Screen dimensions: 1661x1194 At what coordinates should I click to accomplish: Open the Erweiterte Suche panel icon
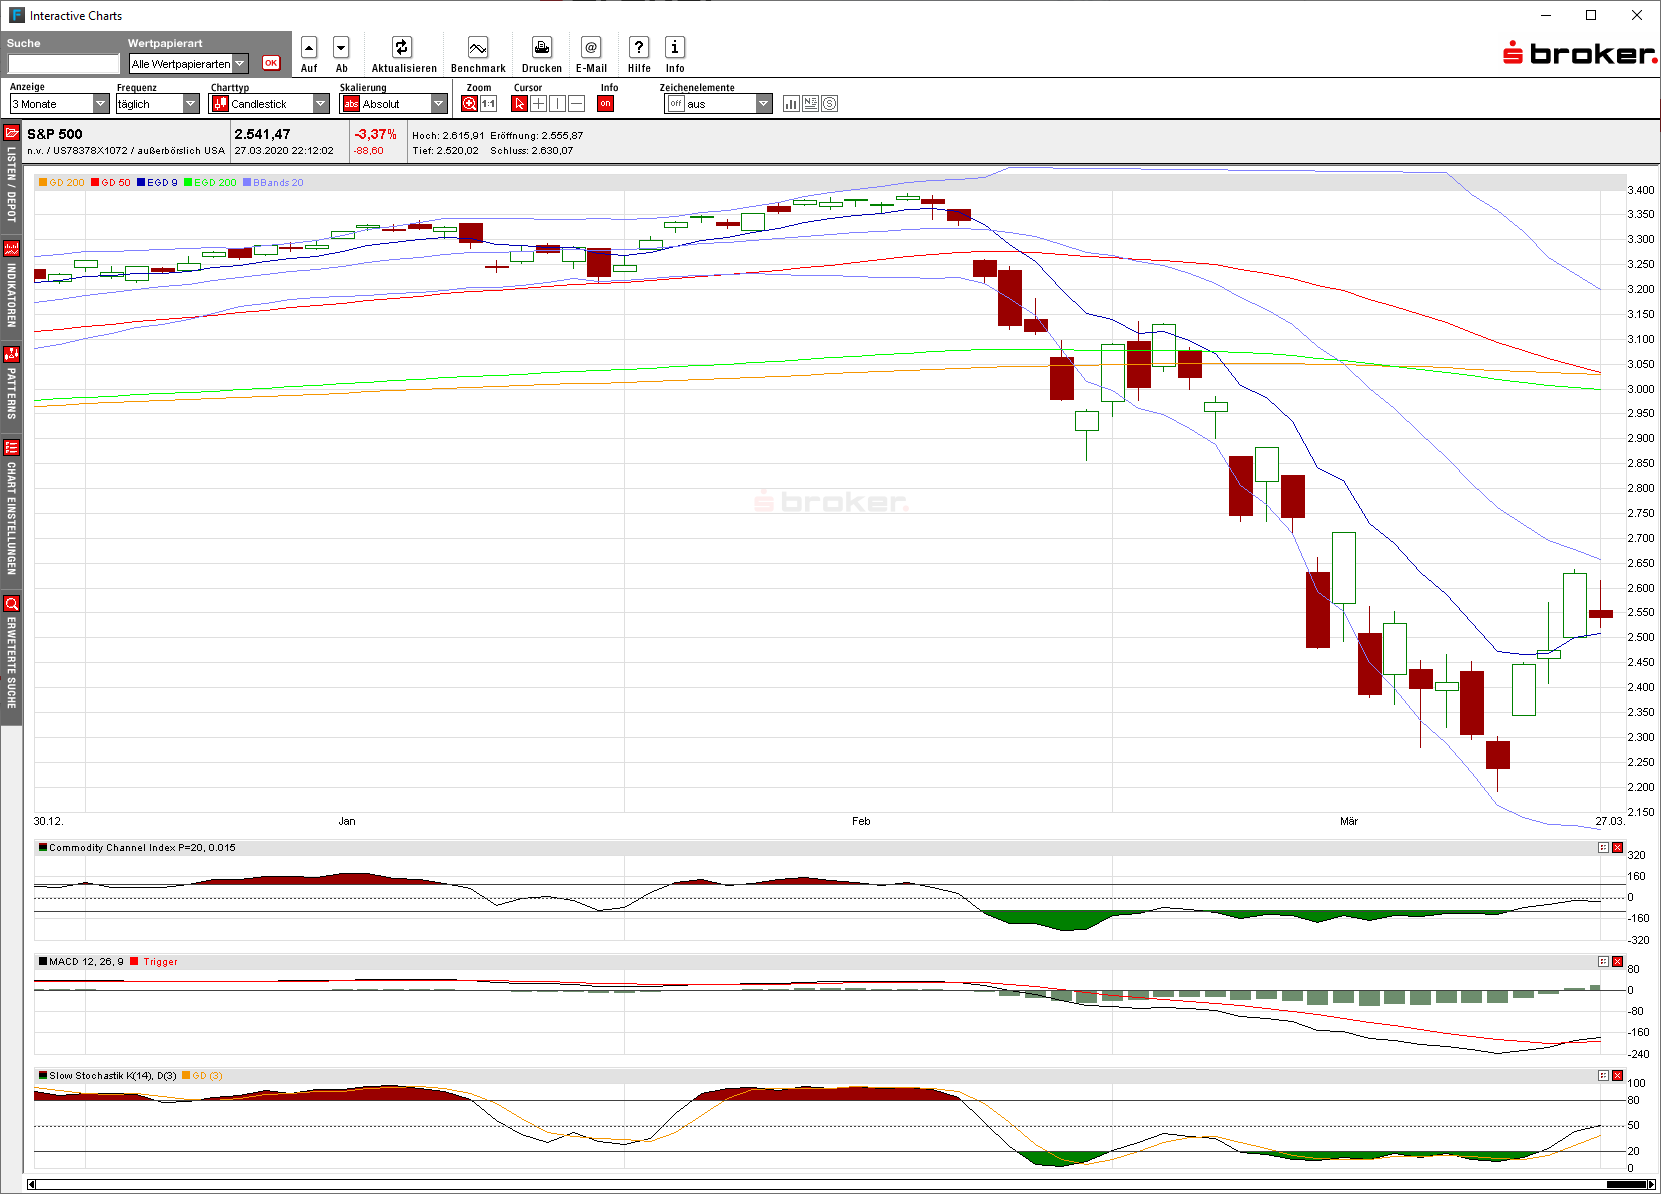coord(11,604)
